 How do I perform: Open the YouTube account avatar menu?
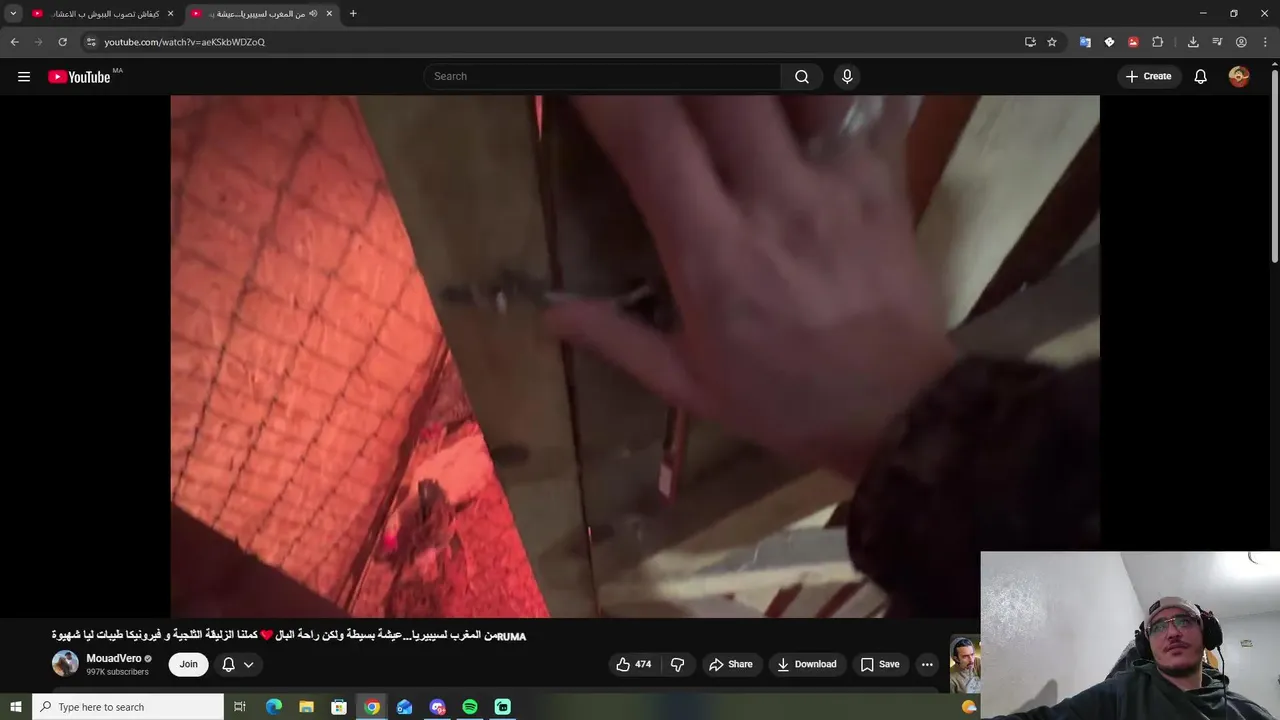point(1239,76)
